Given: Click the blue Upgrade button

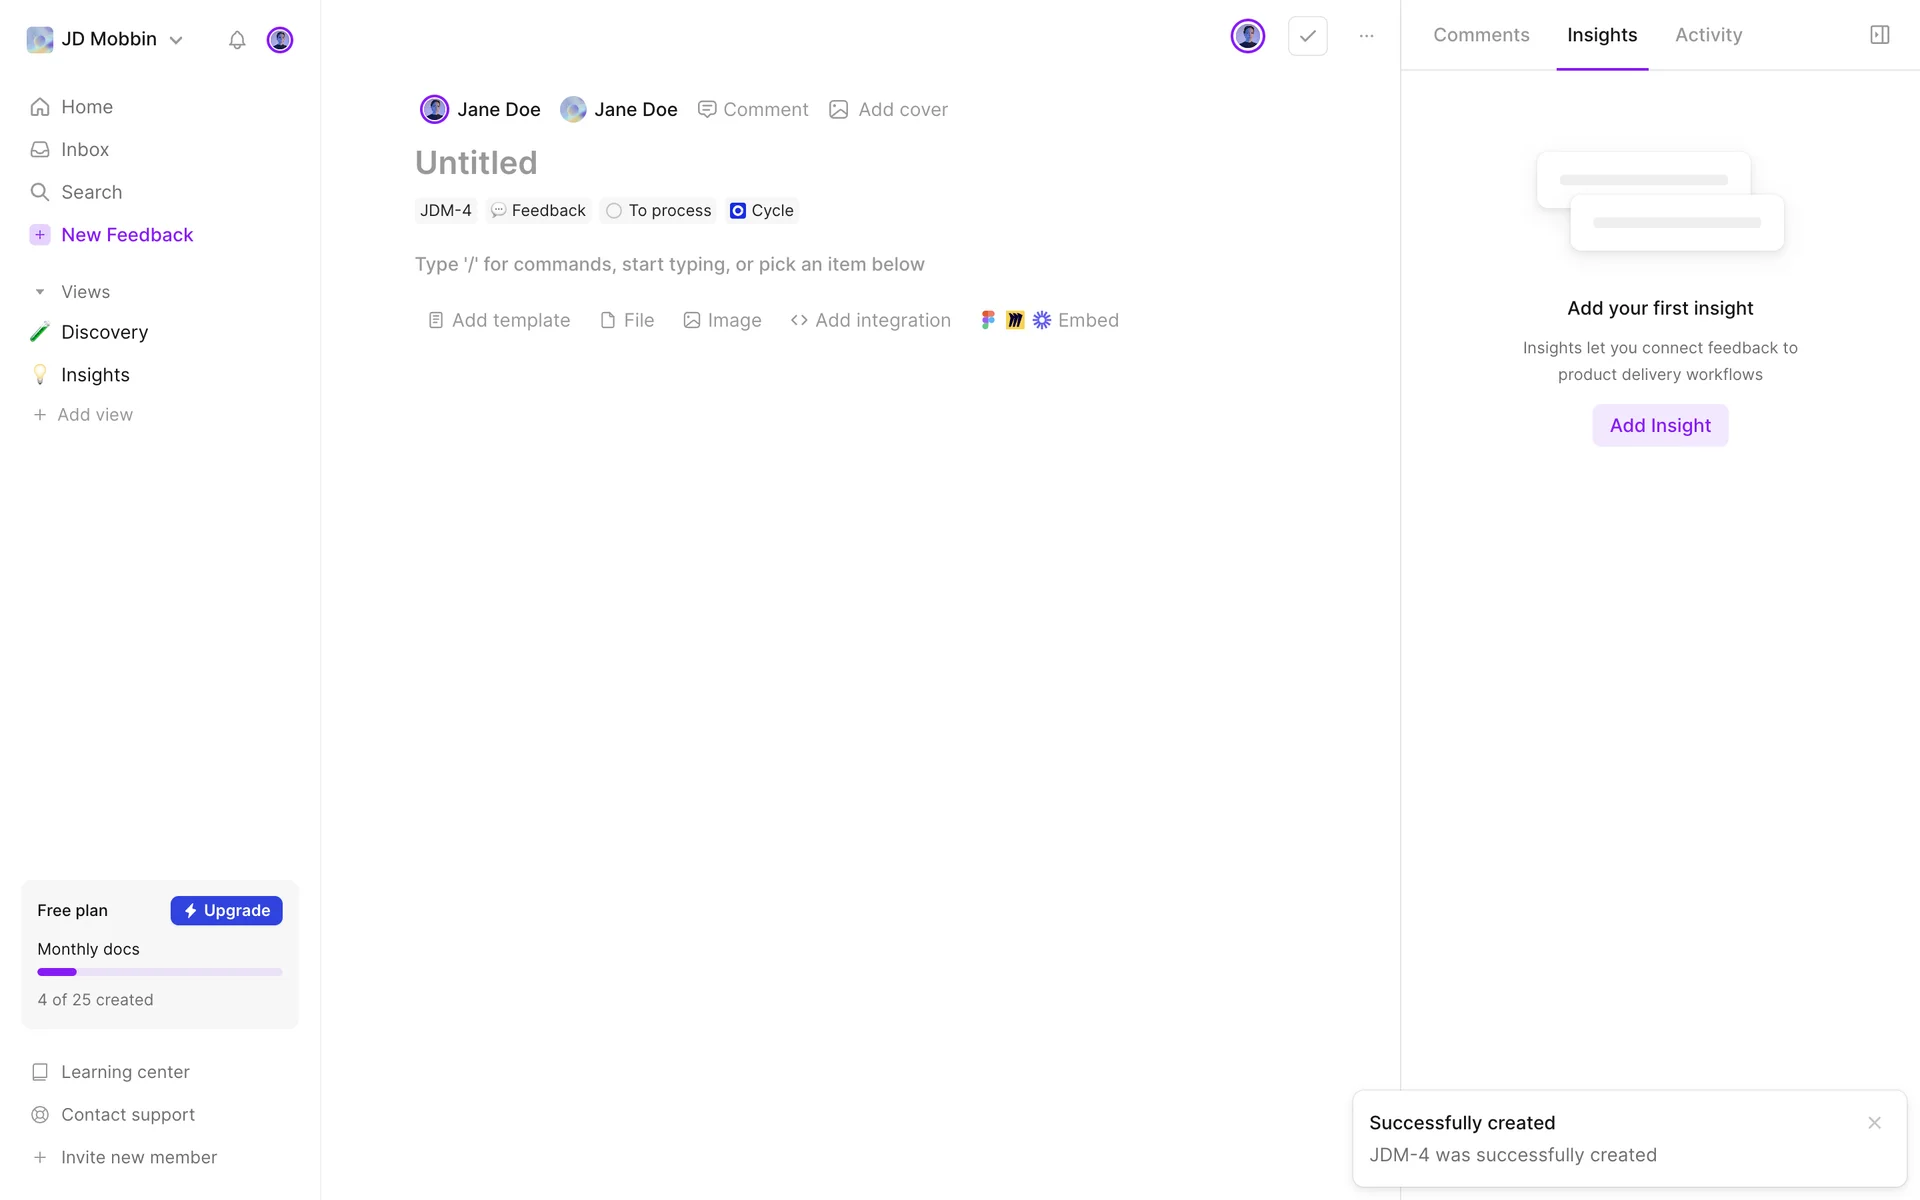Looking at the screenshot, I should coord(226,910).
